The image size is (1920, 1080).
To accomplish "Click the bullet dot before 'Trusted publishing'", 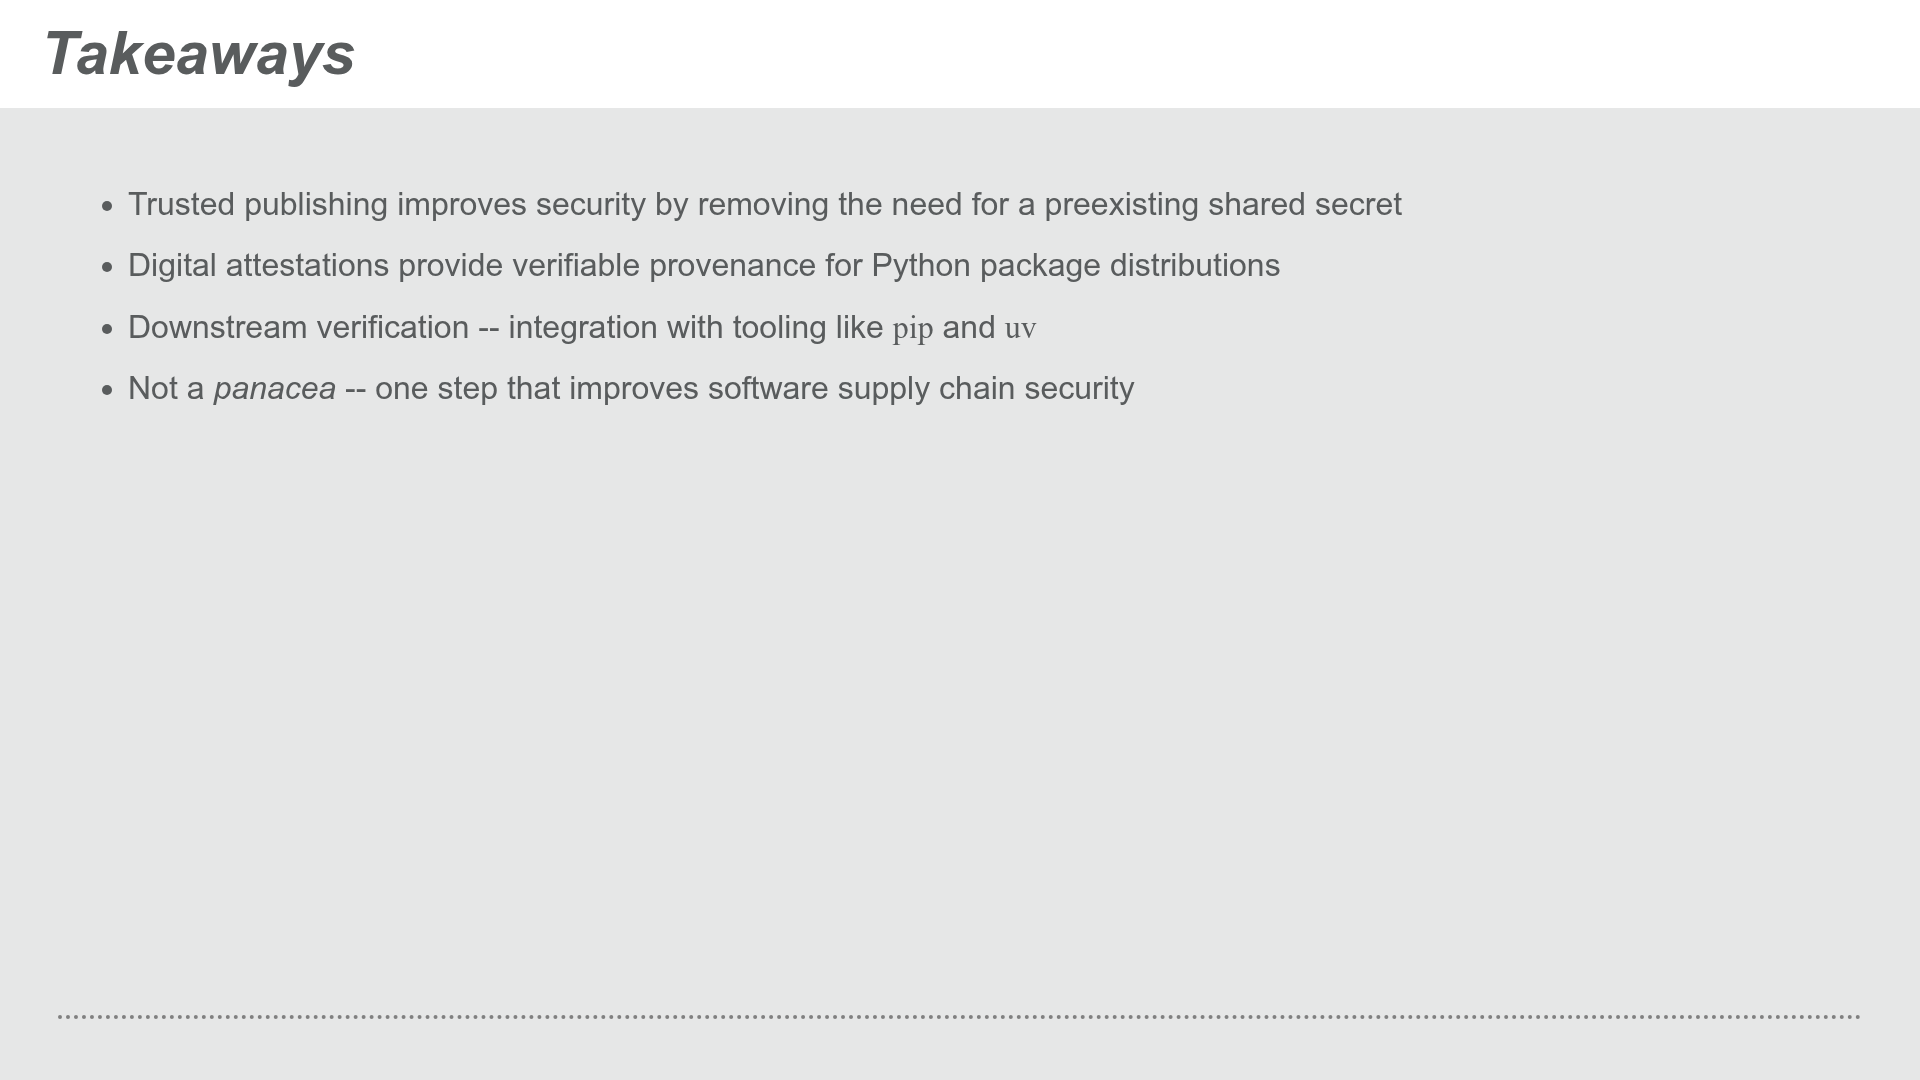I will point(108,207).
